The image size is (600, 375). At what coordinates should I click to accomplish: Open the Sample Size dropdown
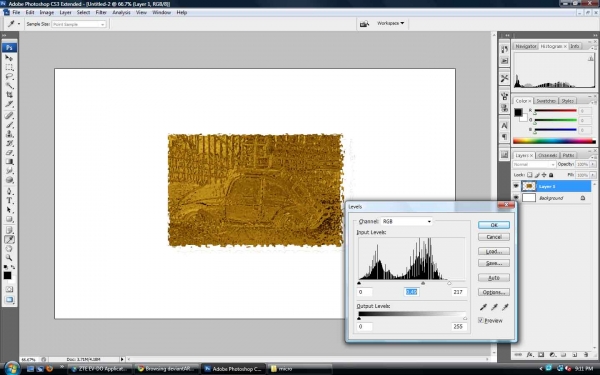[x=78, y=24]
